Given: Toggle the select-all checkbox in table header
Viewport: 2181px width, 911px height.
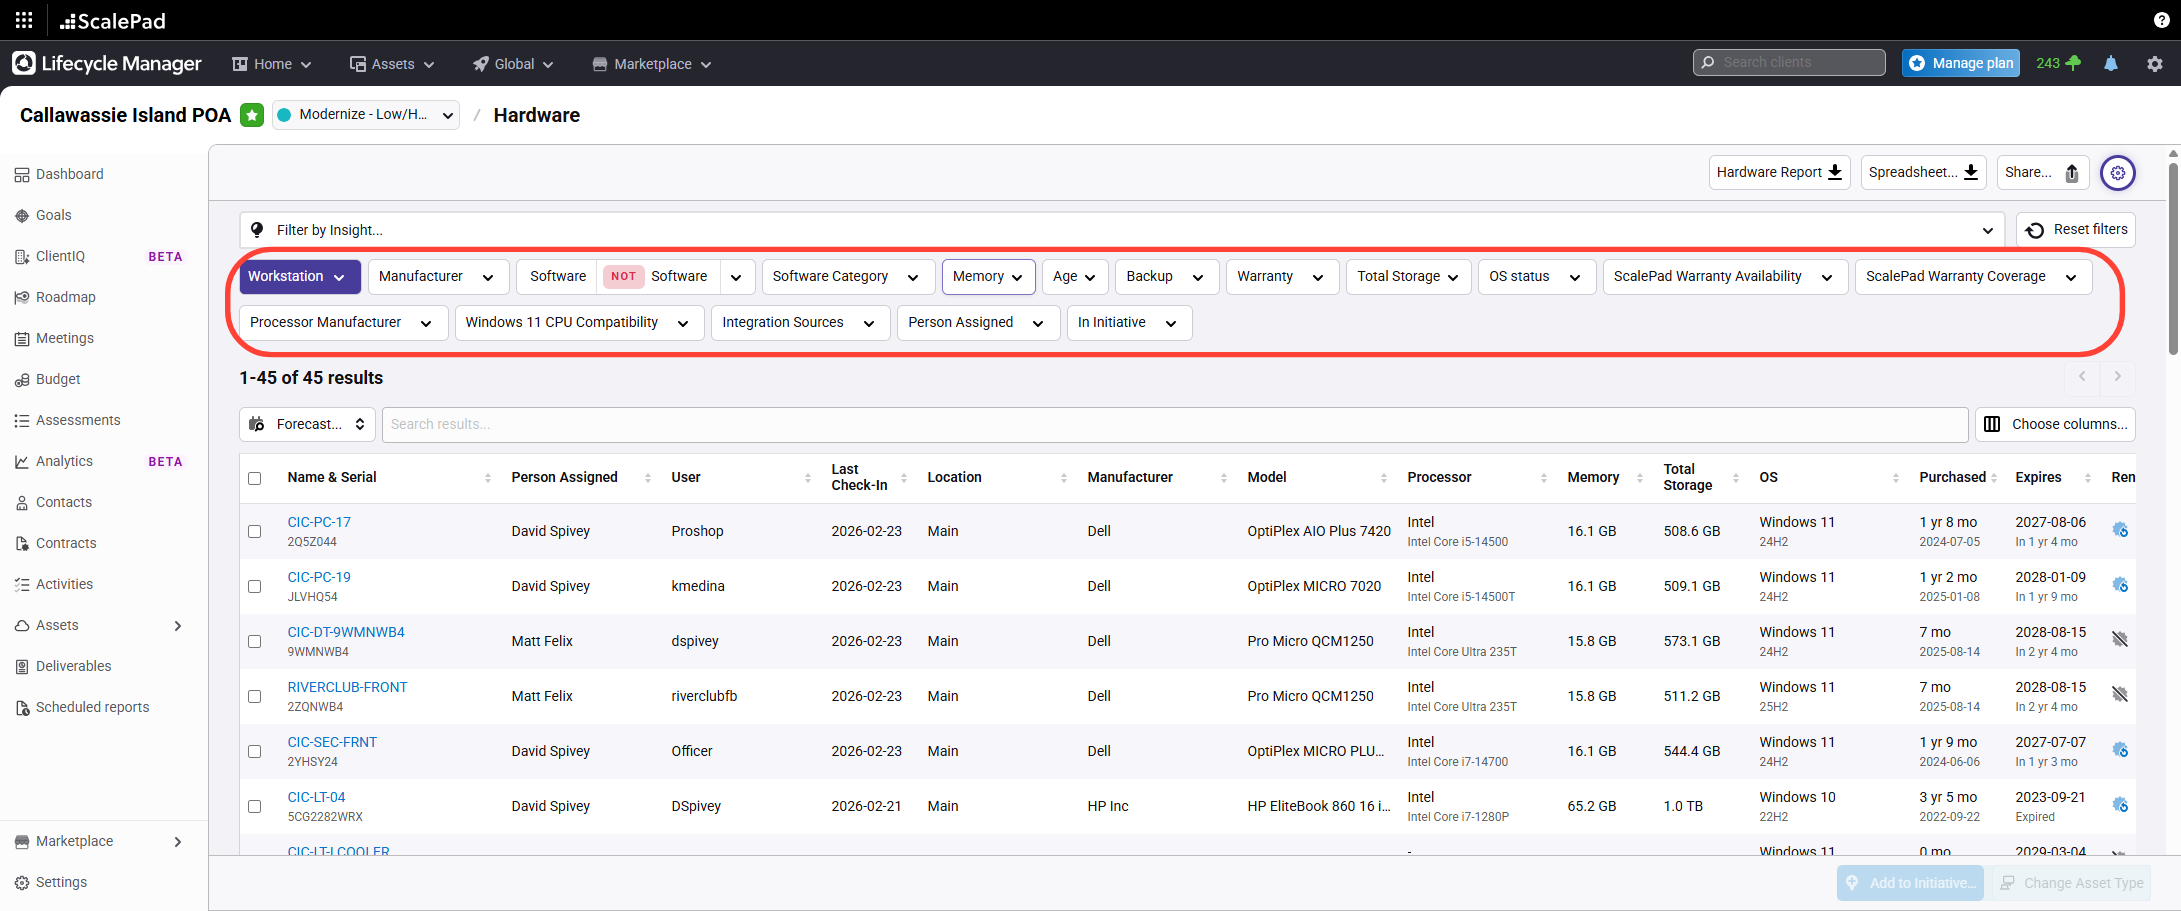Looking at the screenshot, I should [255, 478].
